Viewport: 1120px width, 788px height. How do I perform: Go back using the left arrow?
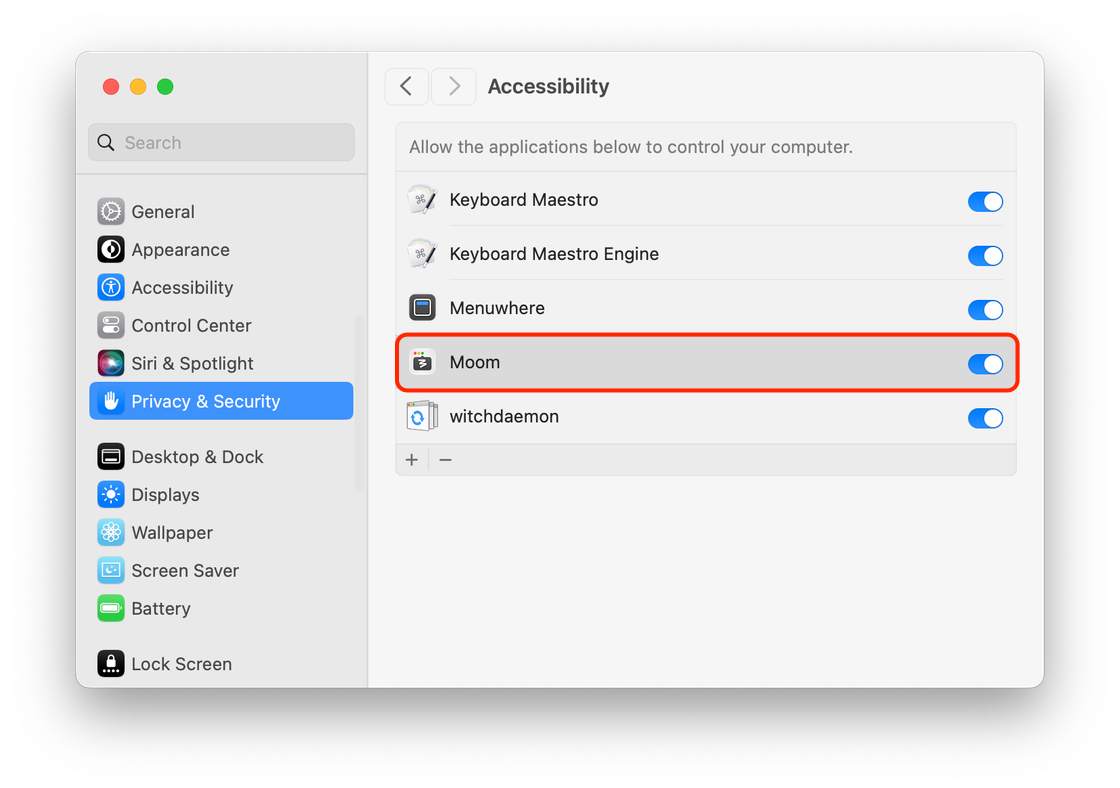406,86
